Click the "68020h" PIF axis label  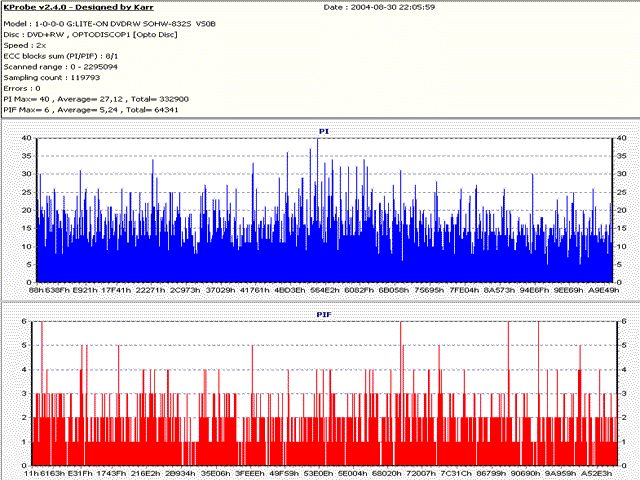[x=387, y=473]
